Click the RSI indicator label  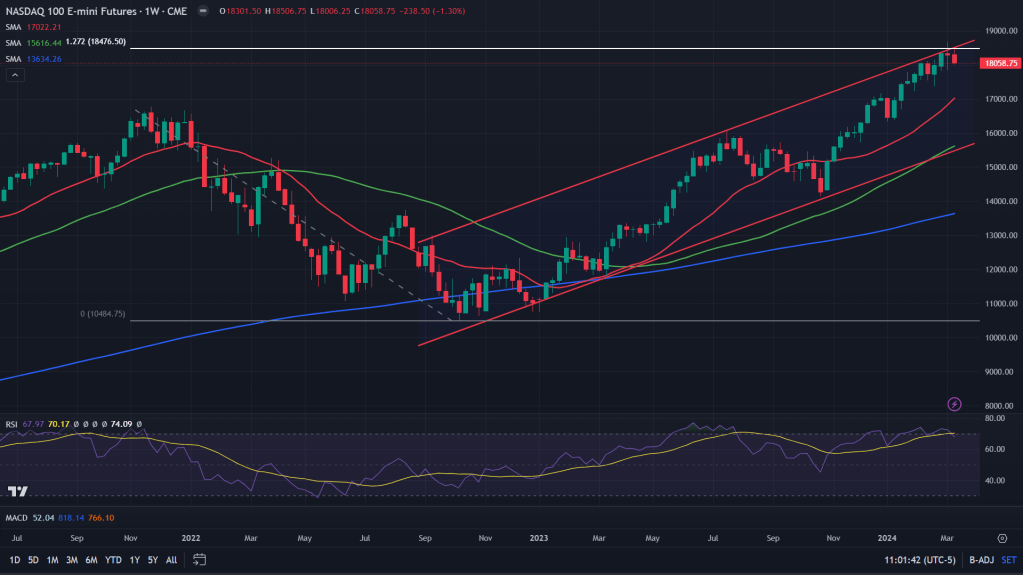click(x=12, y=424)
